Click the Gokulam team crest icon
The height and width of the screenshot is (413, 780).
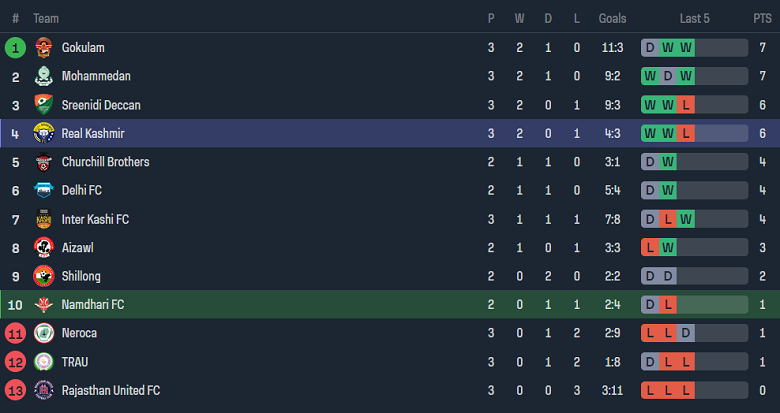pyautogui.click(x=43, y=48)
